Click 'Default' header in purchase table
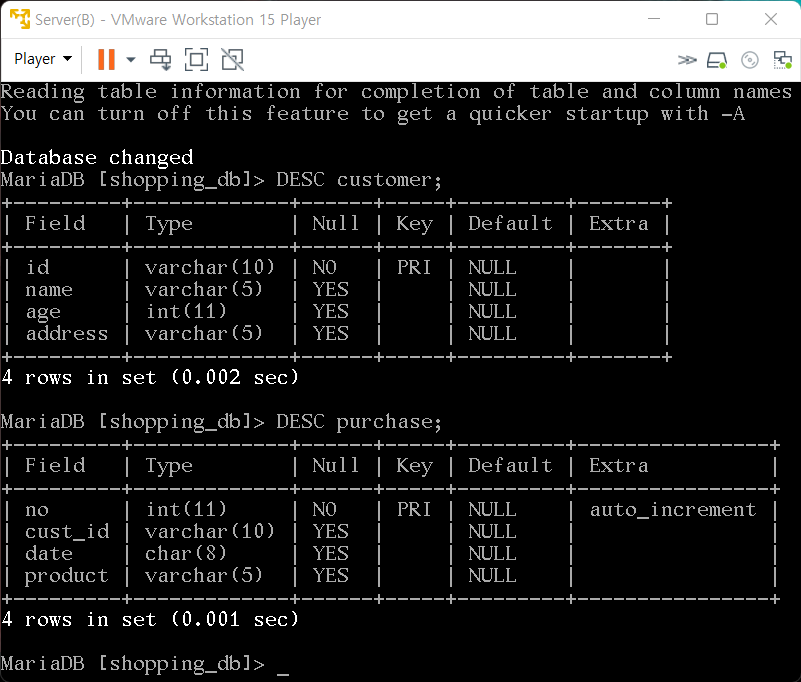Screen dimensions: 801x682 point(510,465)
